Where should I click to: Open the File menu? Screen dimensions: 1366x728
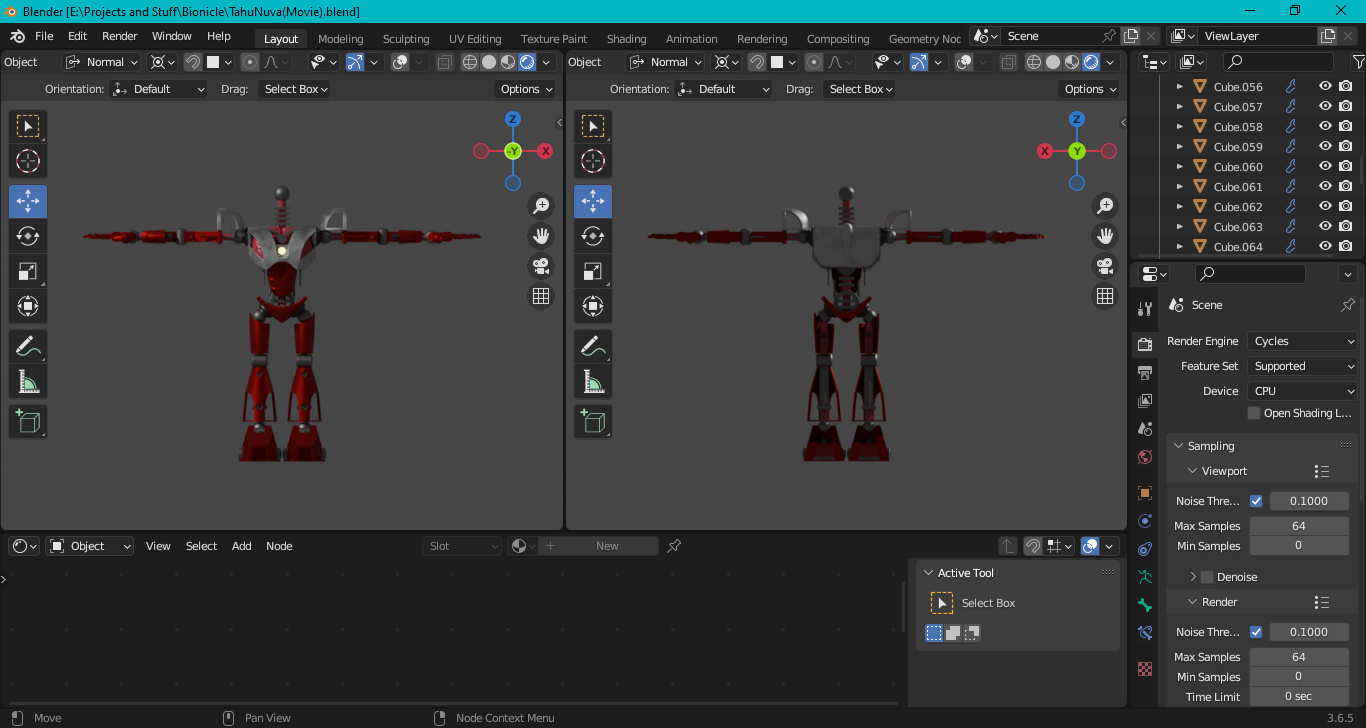[44, 36]
